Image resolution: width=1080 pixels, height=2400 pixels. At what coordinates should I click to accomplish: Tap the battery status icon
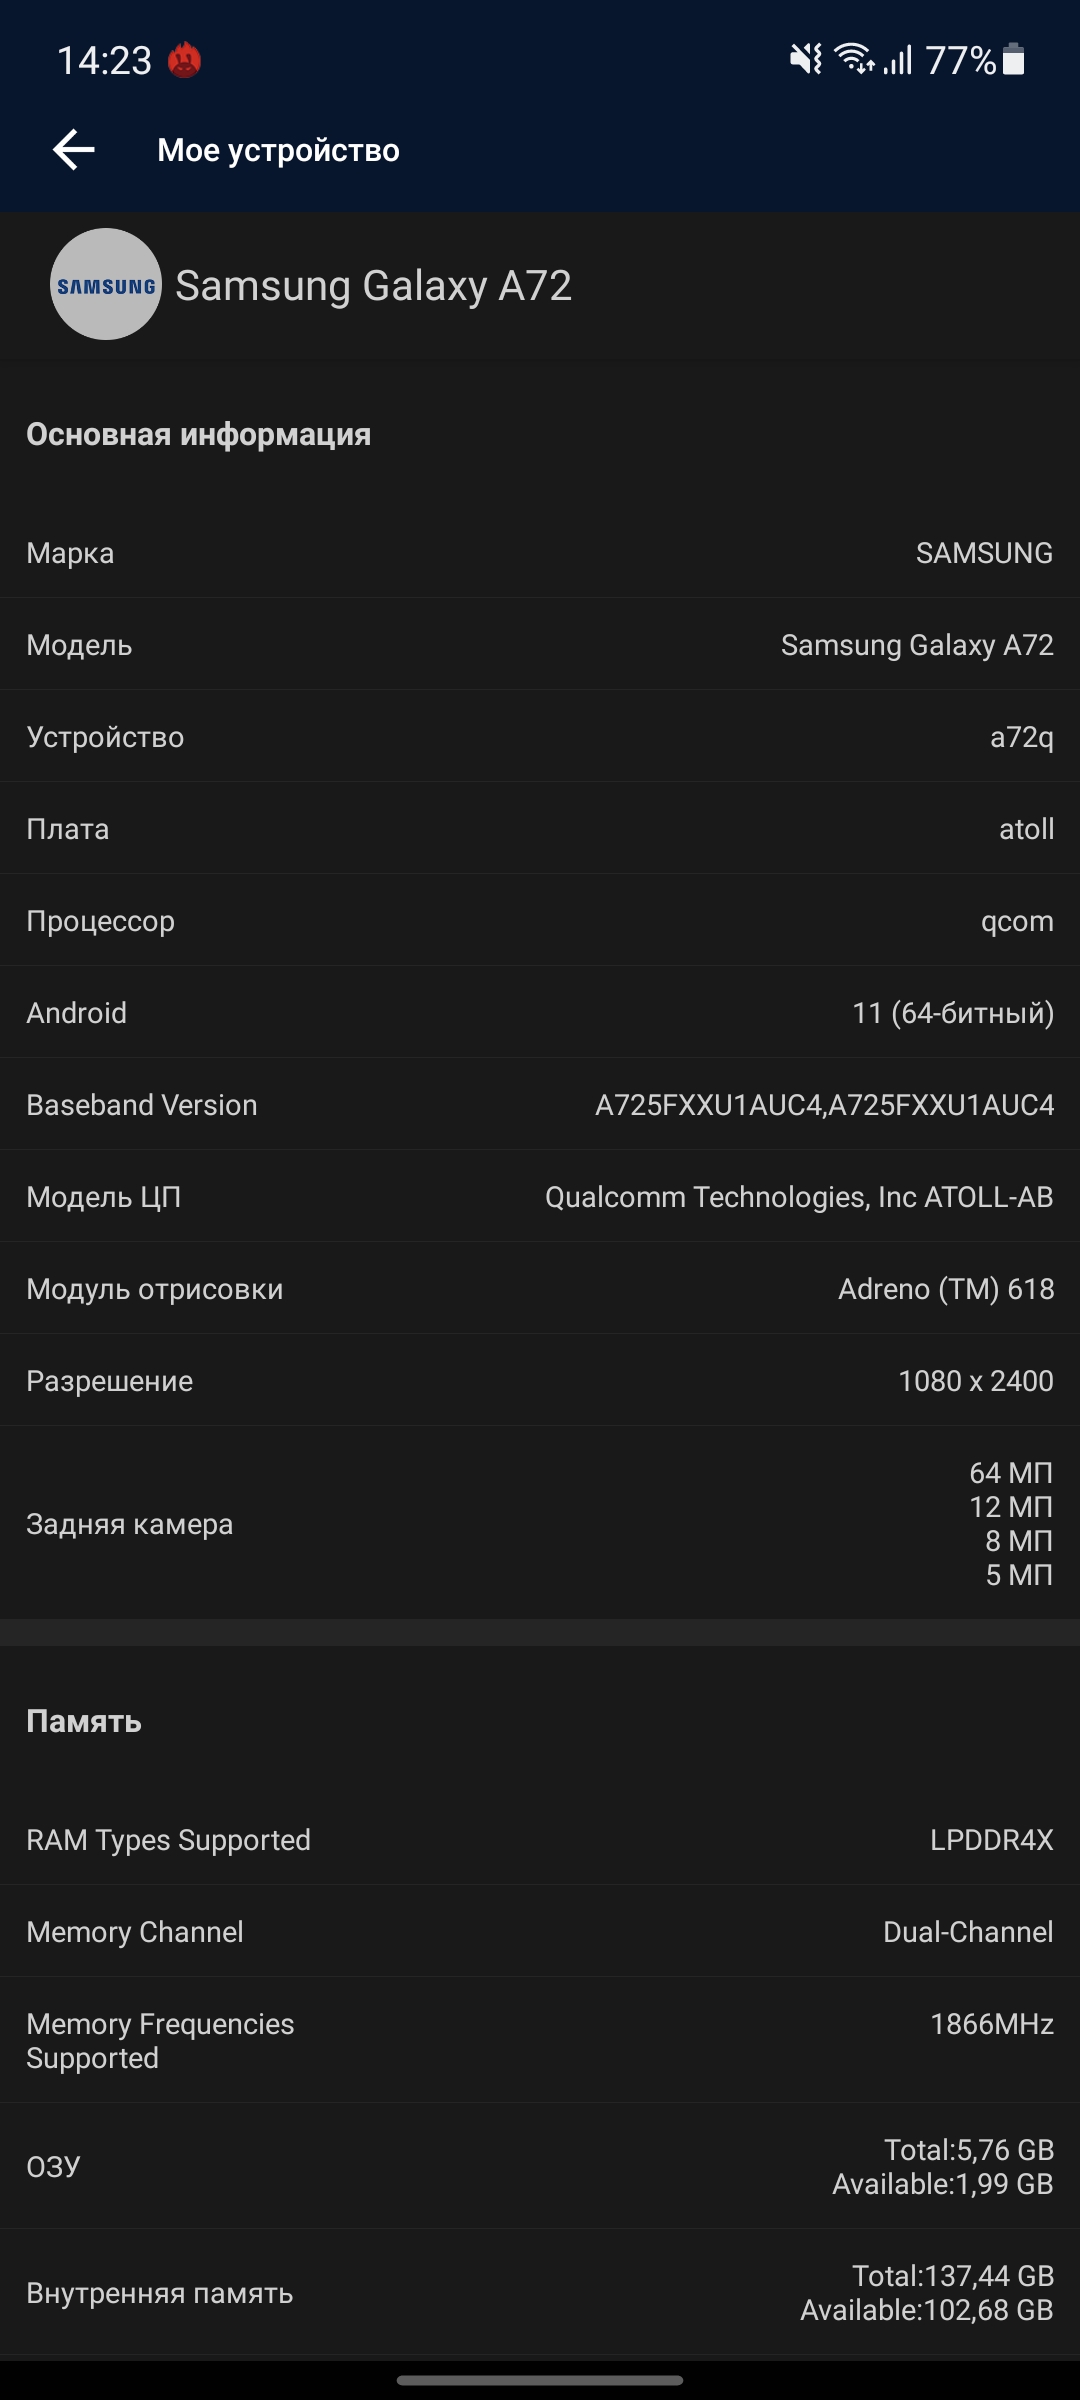click(x=1013, y=60)
